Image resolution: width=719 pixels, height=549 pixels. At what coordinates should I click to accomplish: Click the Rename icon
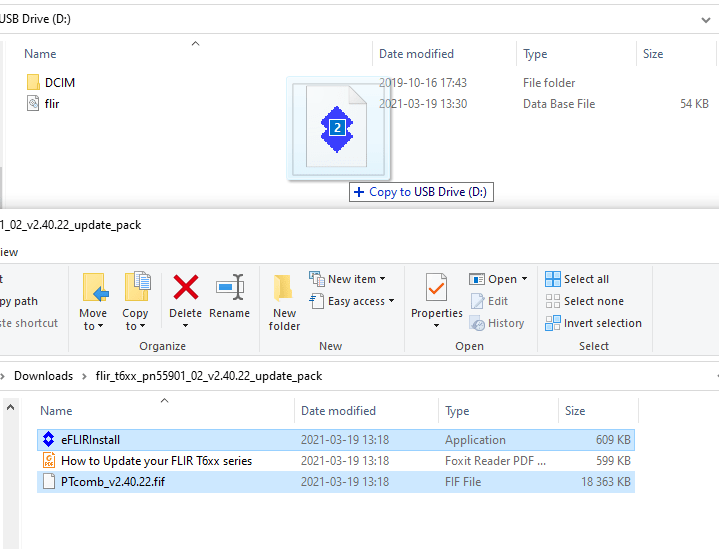[x=230, y=289]
